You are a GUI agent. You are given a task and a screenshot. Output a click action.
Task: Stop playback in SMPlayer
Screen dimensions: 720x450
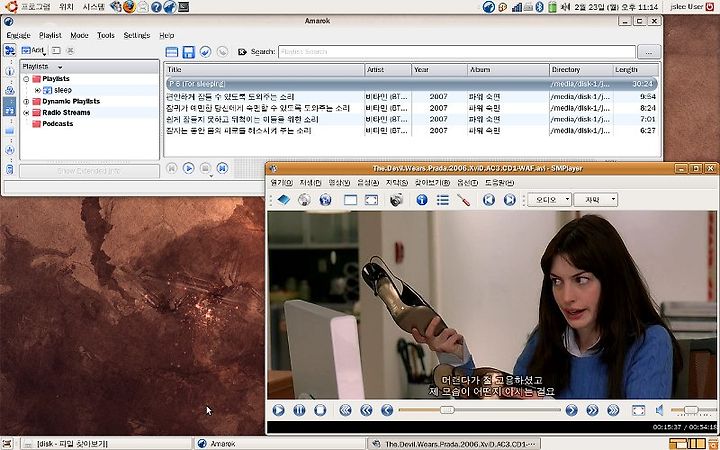320,410
